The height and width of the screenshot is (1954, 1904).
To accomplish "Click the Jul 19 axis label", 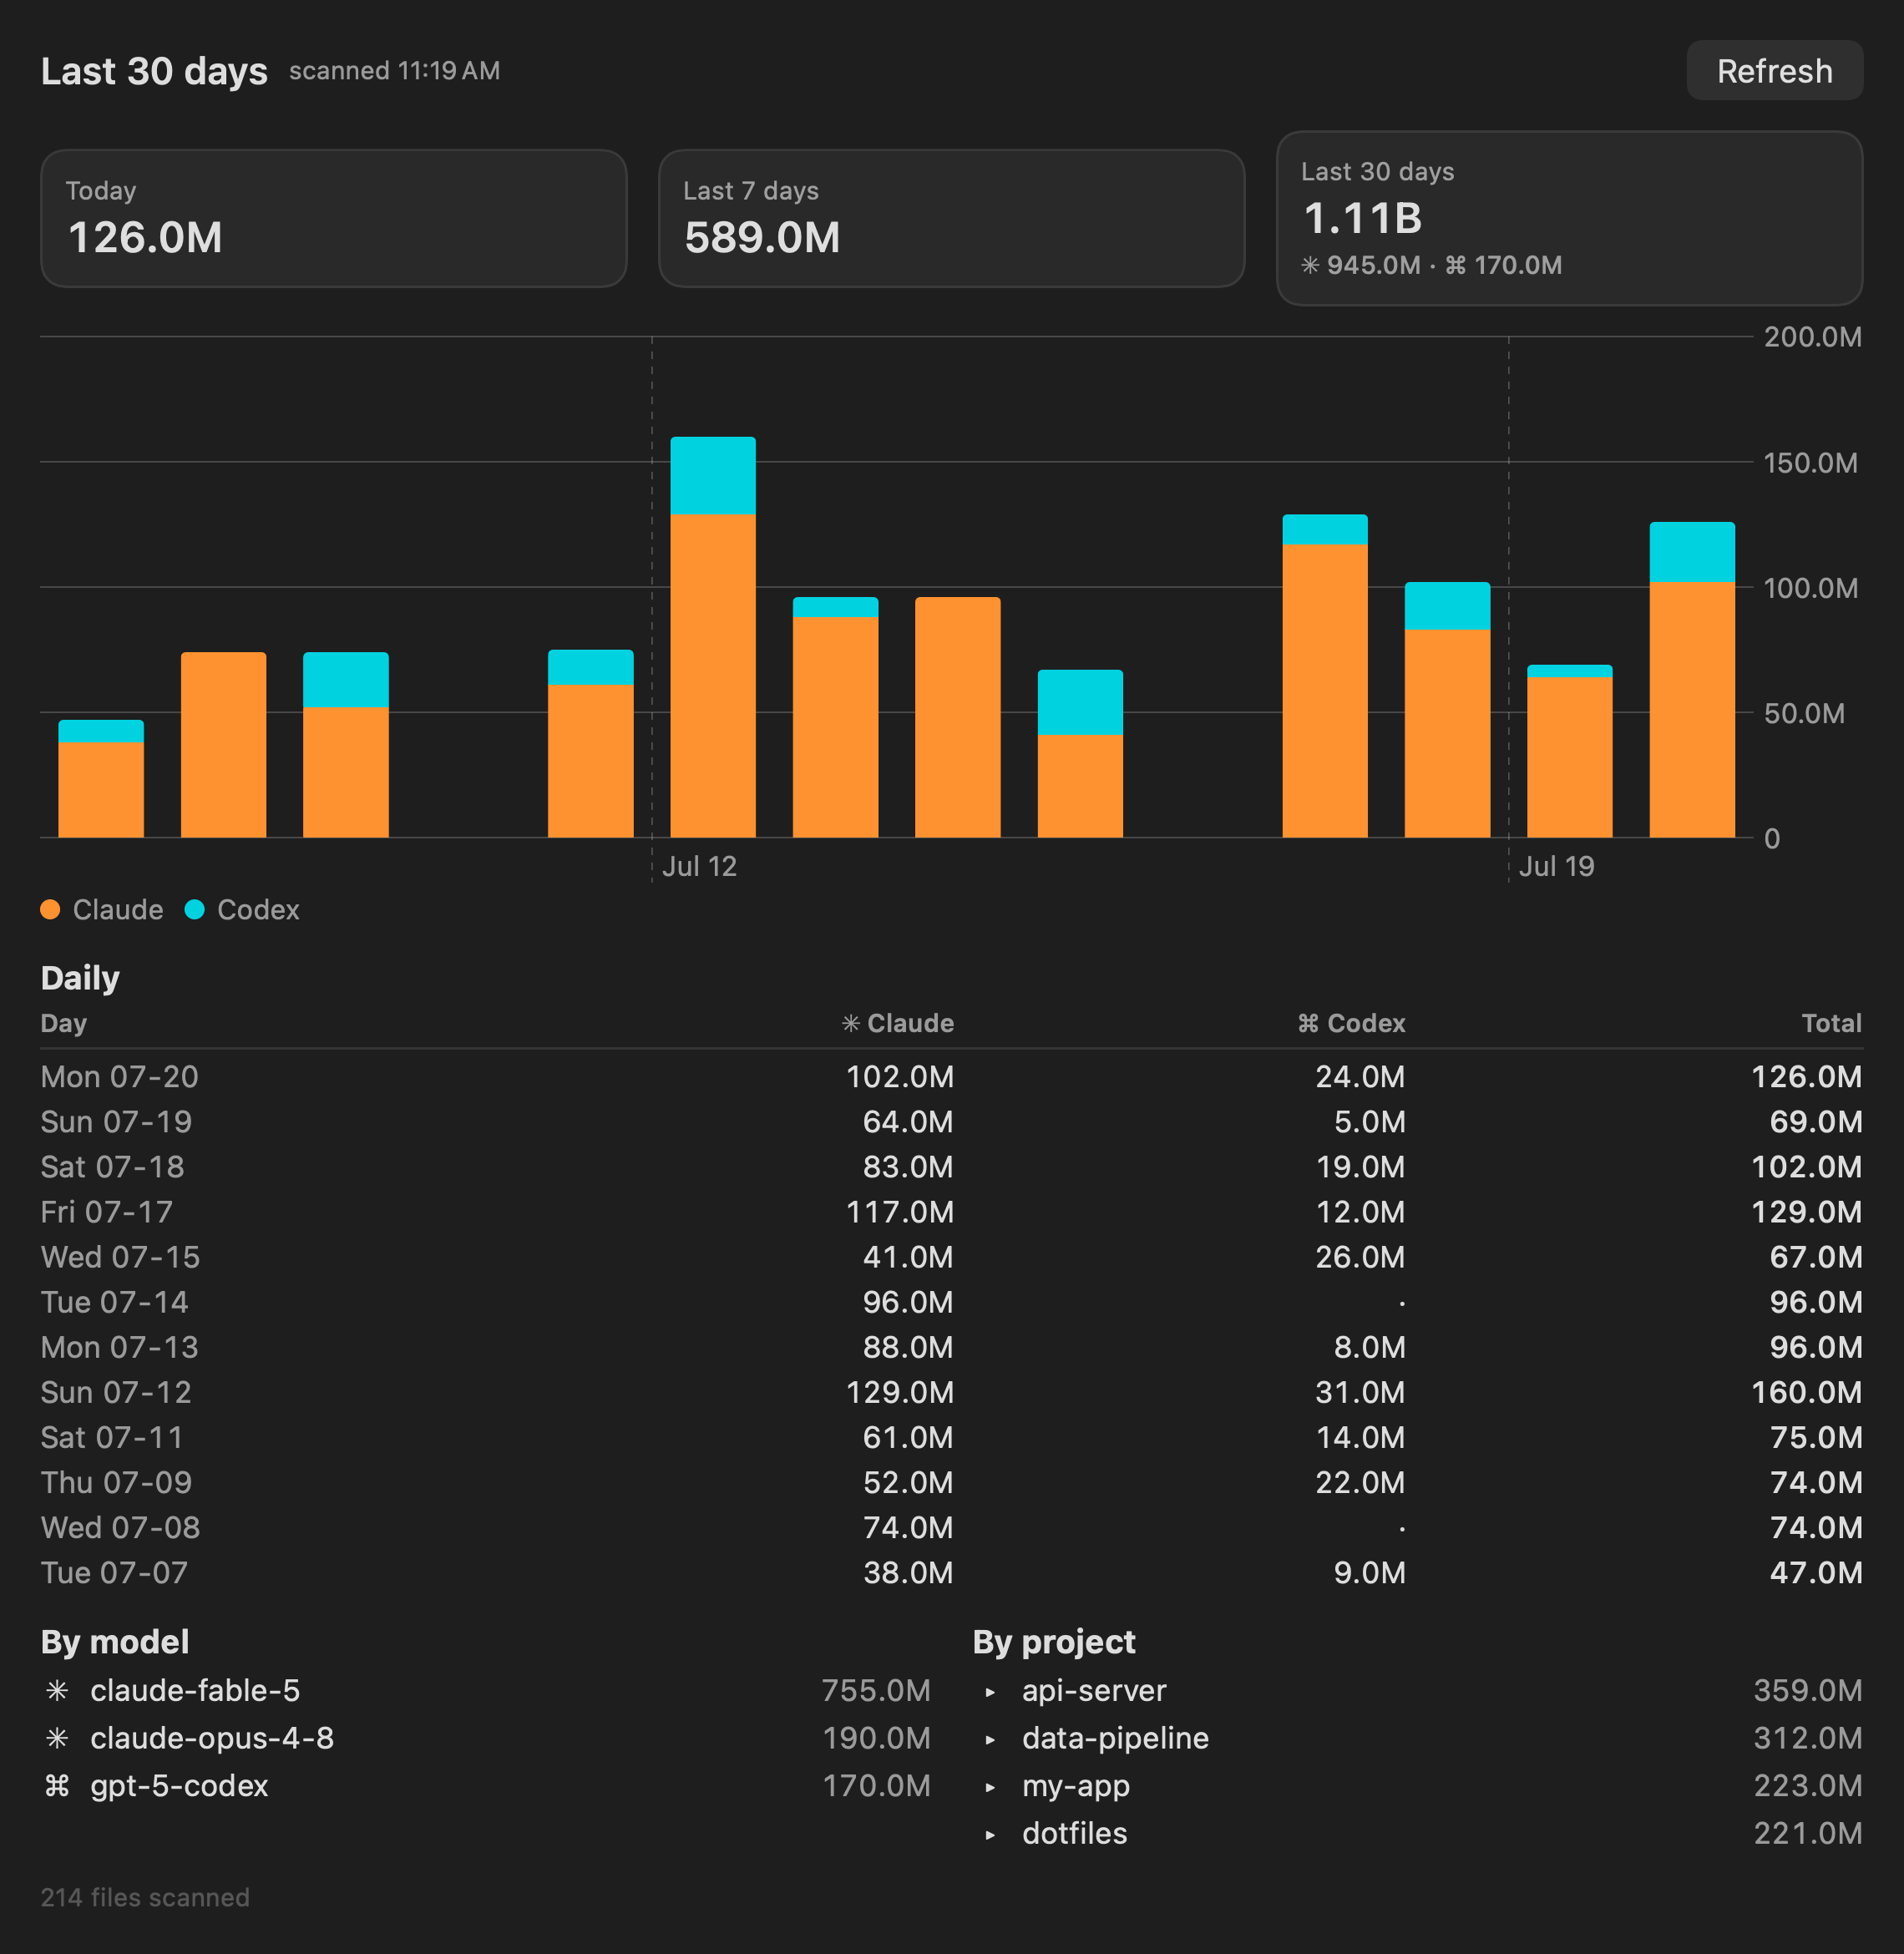I will tap(1556, 866).
